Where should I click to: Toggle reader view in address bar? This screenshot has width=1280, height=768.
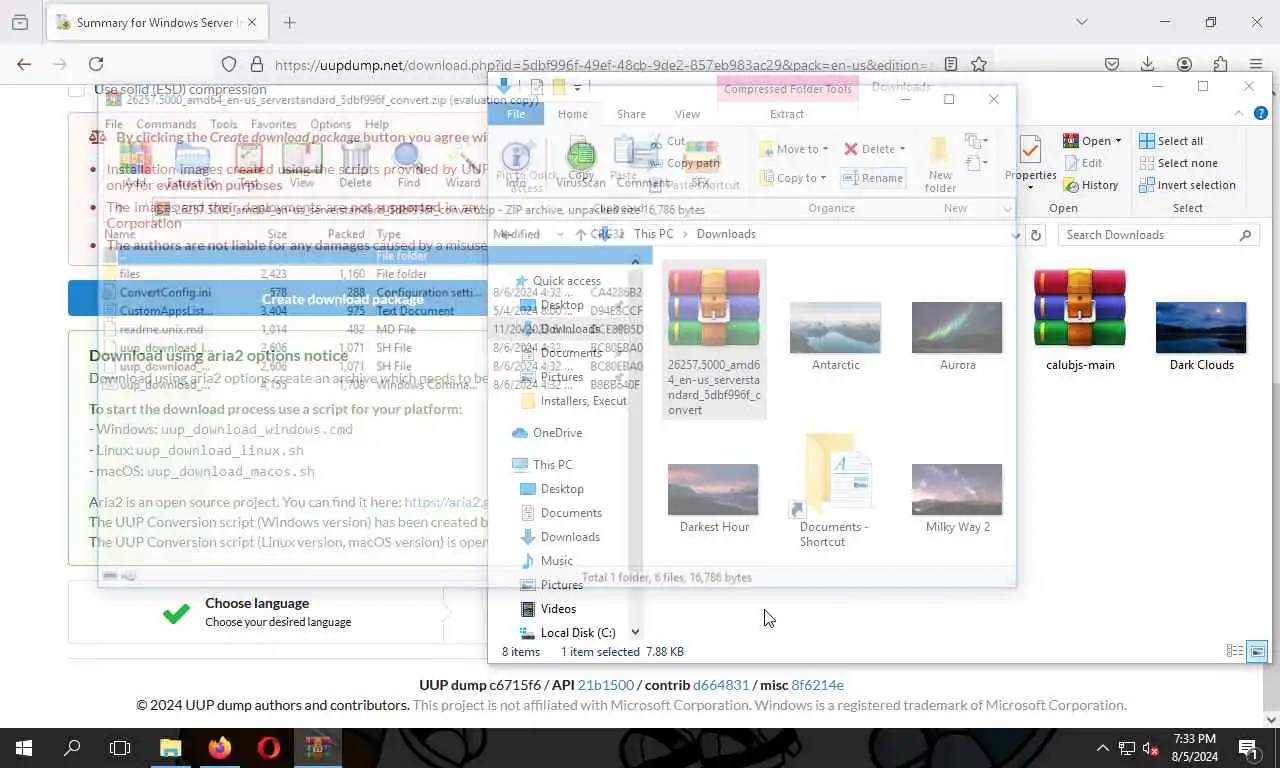point(951,64)
